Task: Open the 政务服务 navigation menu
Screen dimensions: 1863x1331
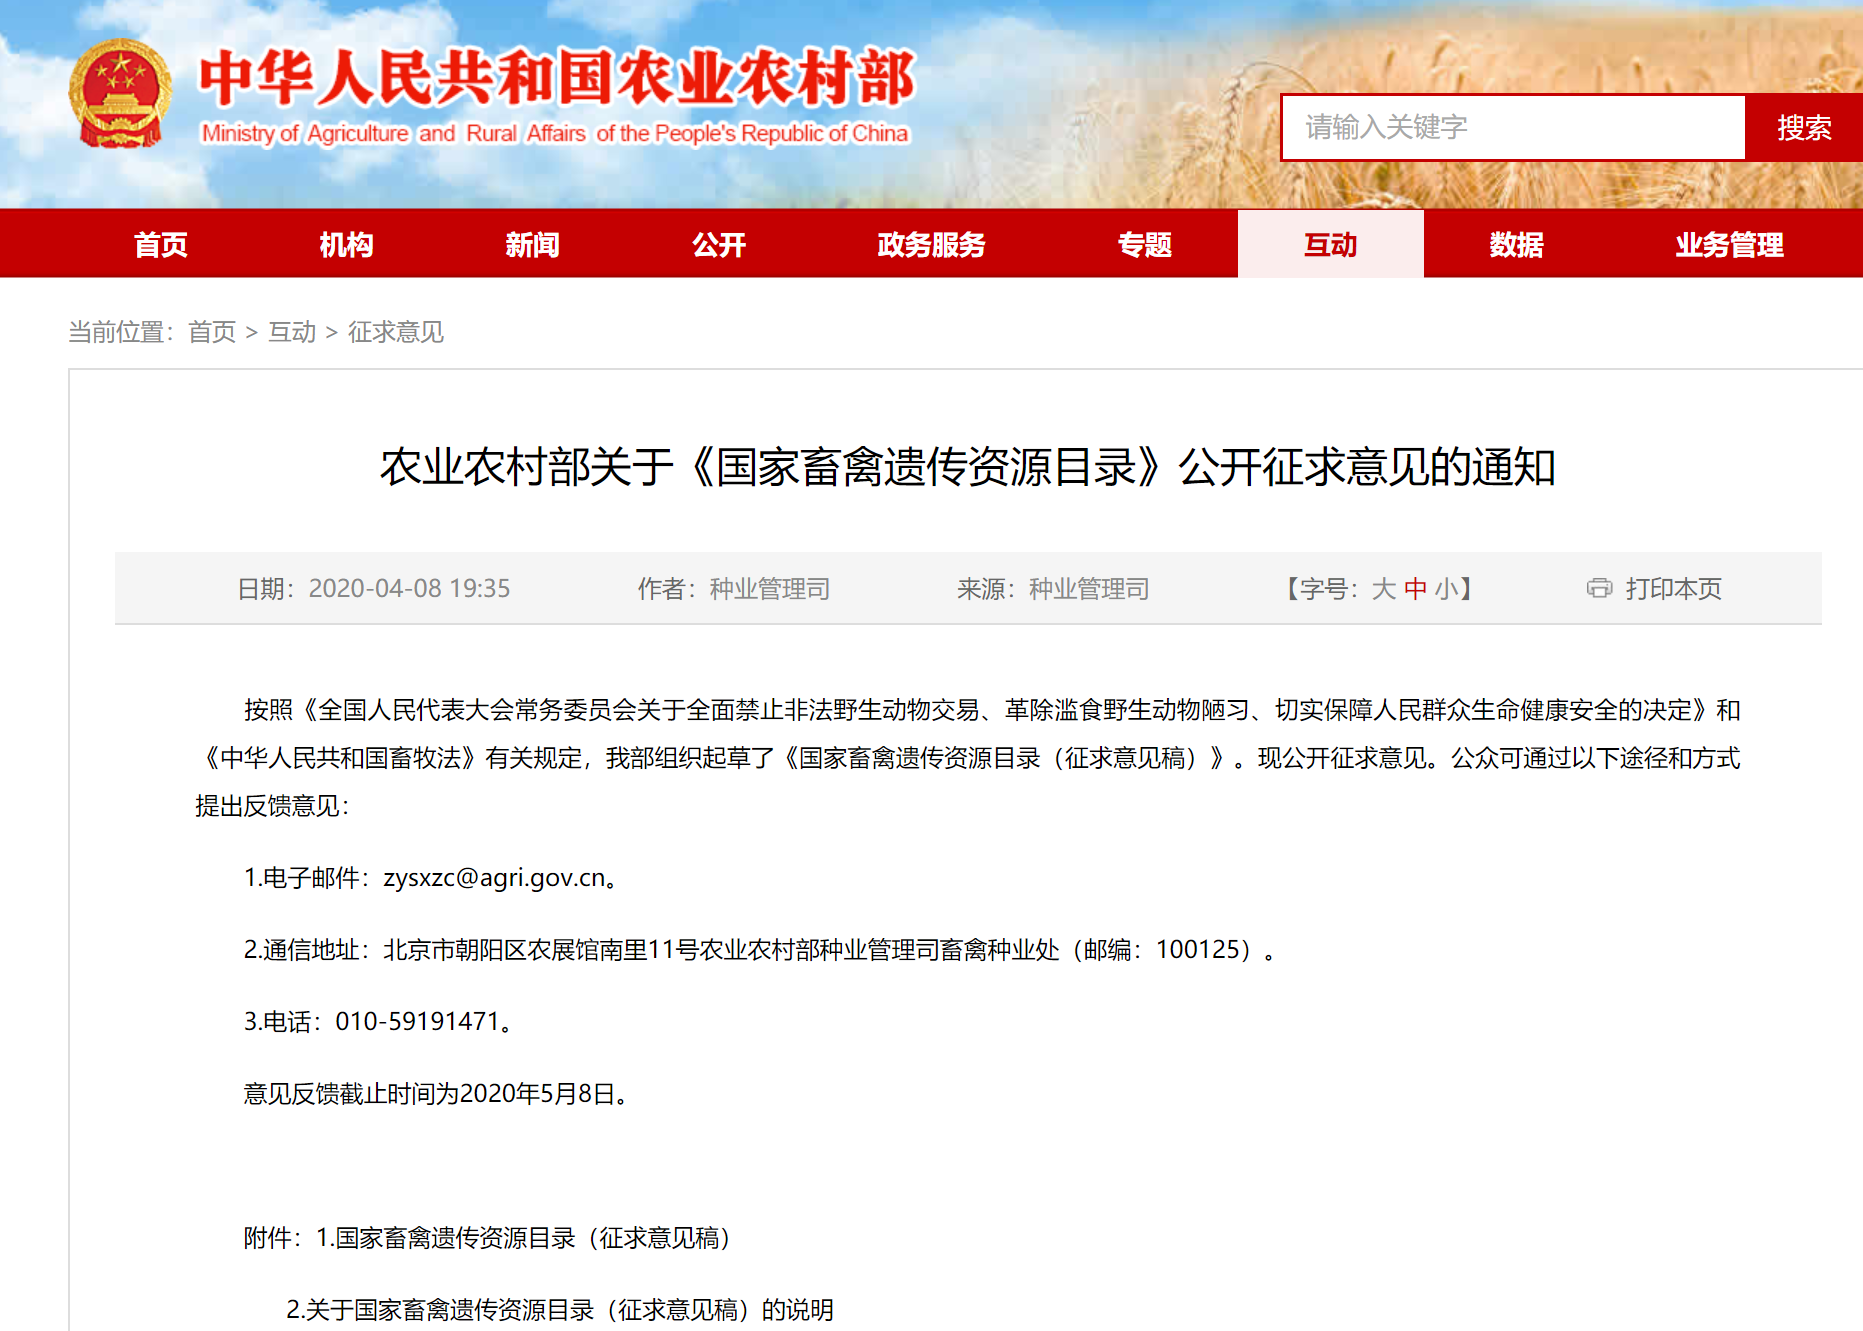Action: (931, 244)
